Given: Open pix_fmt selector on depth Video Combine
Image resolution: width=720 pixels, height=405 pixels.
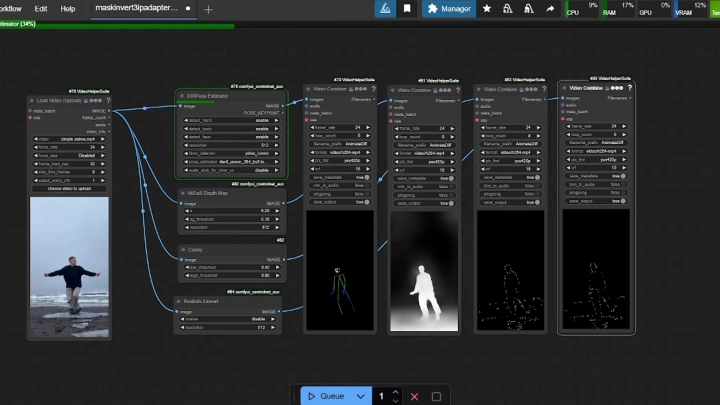Looking at the screenshot, I should click(x=424, y=162).
